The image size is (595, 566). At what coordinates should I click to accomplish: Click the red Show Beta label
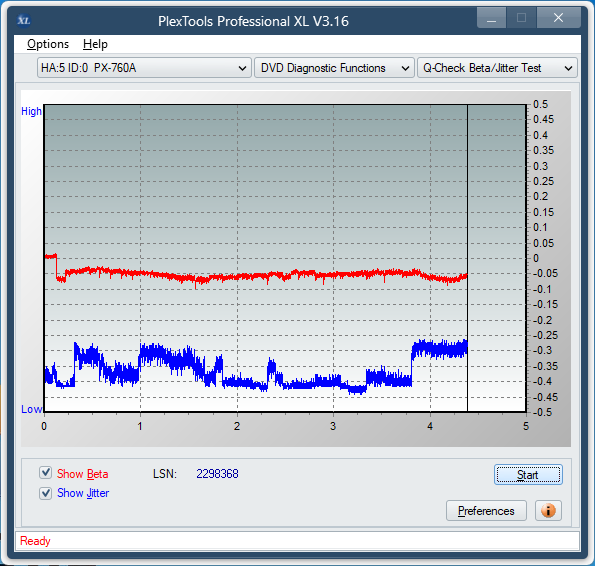click(x=82, y=473)
